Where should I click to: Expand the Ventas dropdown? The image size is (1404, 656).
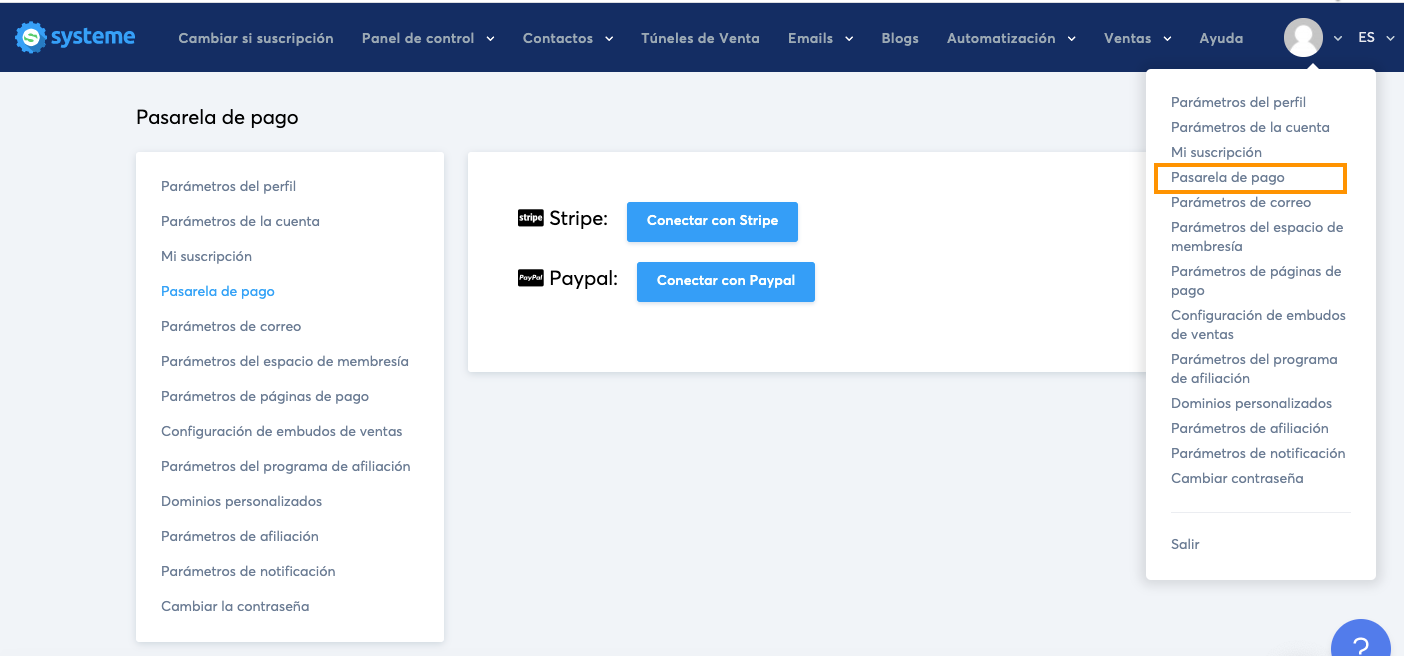[1137, 38]
